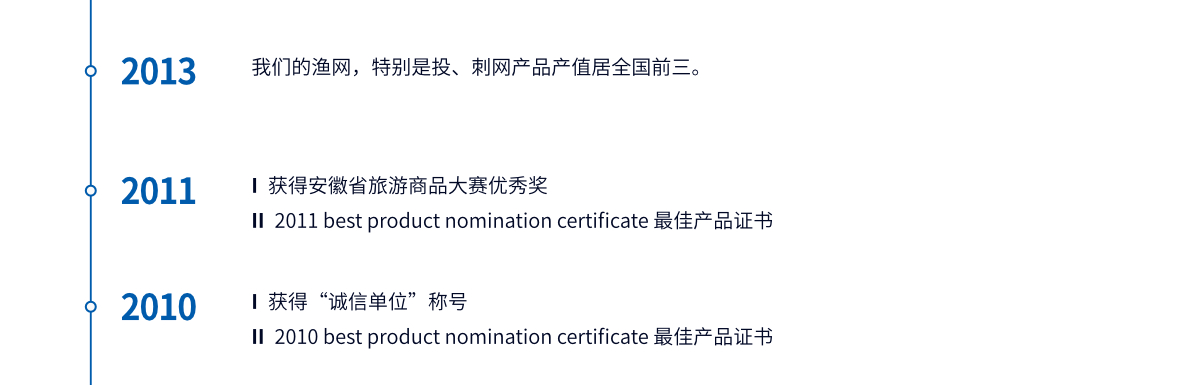Click vertical timeline line between 2013 and 2011
This screenshot has width=1200, height=385.
click(x=91, y=130)
